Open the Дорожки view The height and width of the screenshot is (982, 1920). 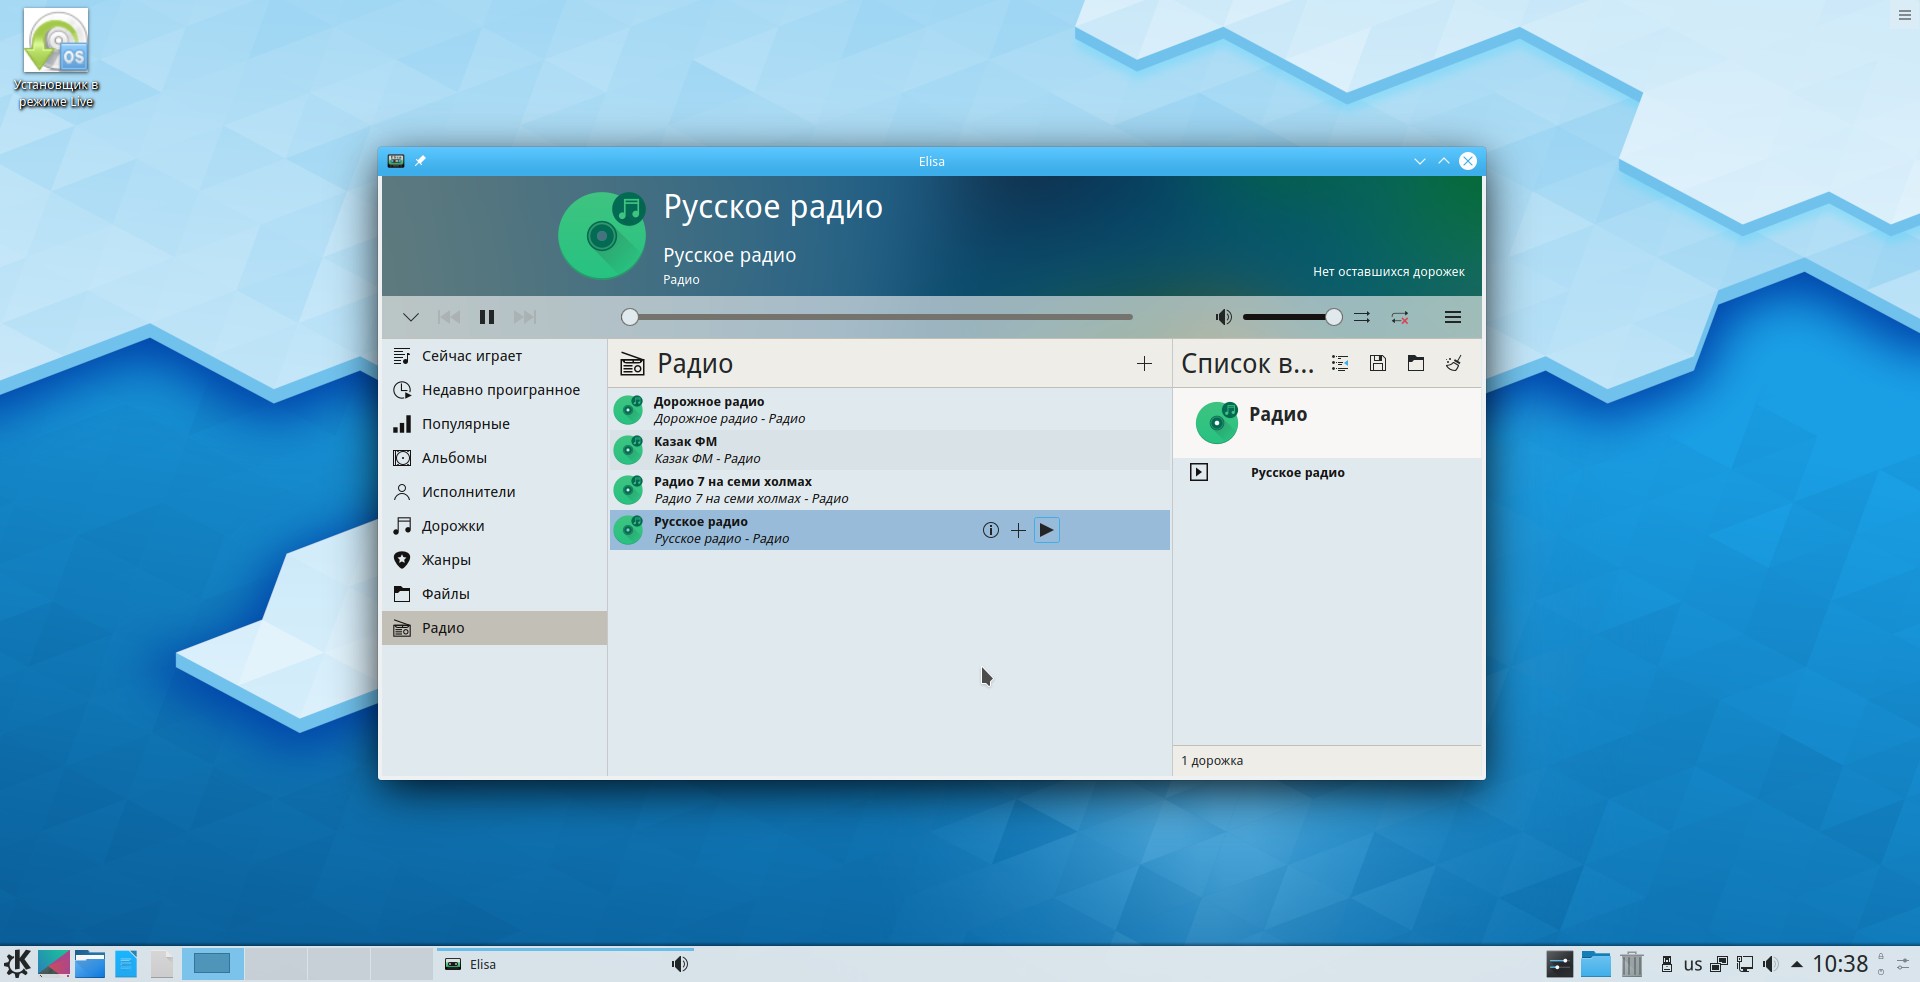pyautogui.click(x=494, y=526)
